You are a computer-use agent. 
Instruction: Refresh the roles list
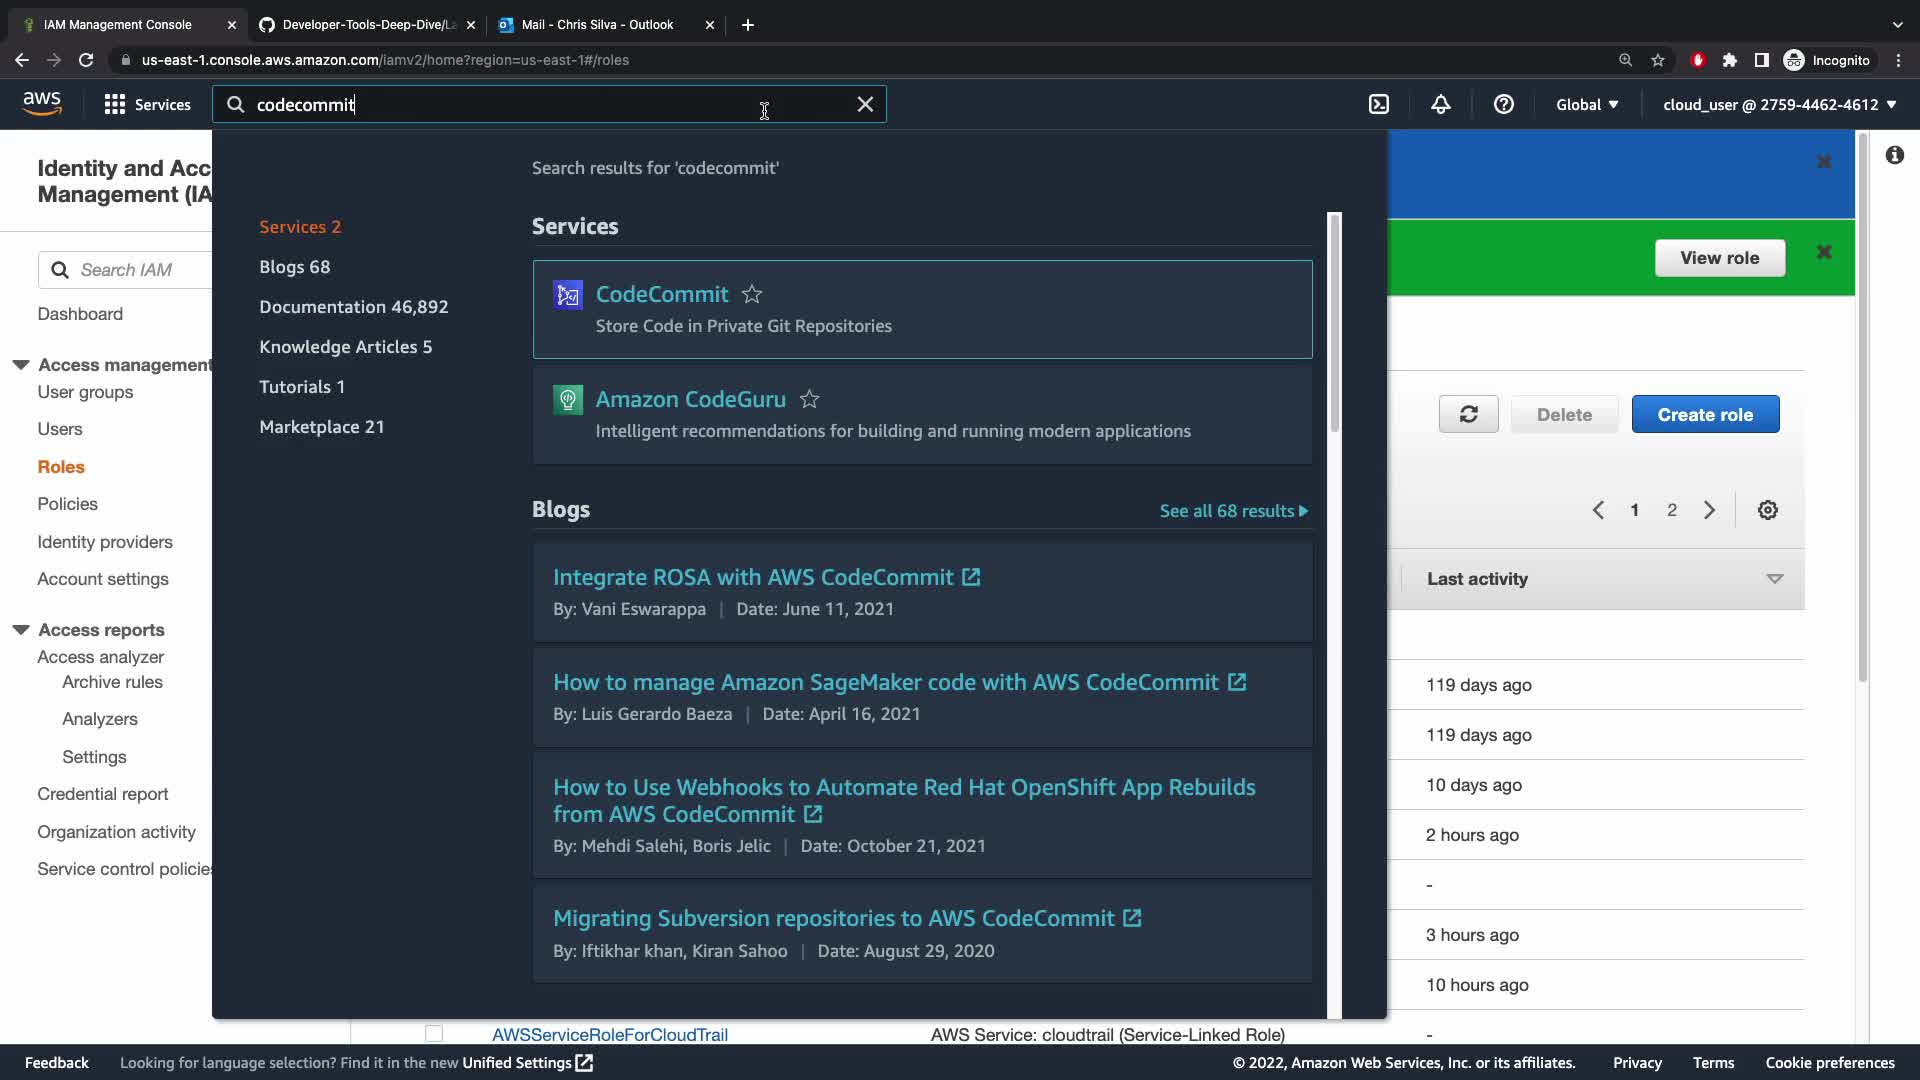click(1468, 414)
